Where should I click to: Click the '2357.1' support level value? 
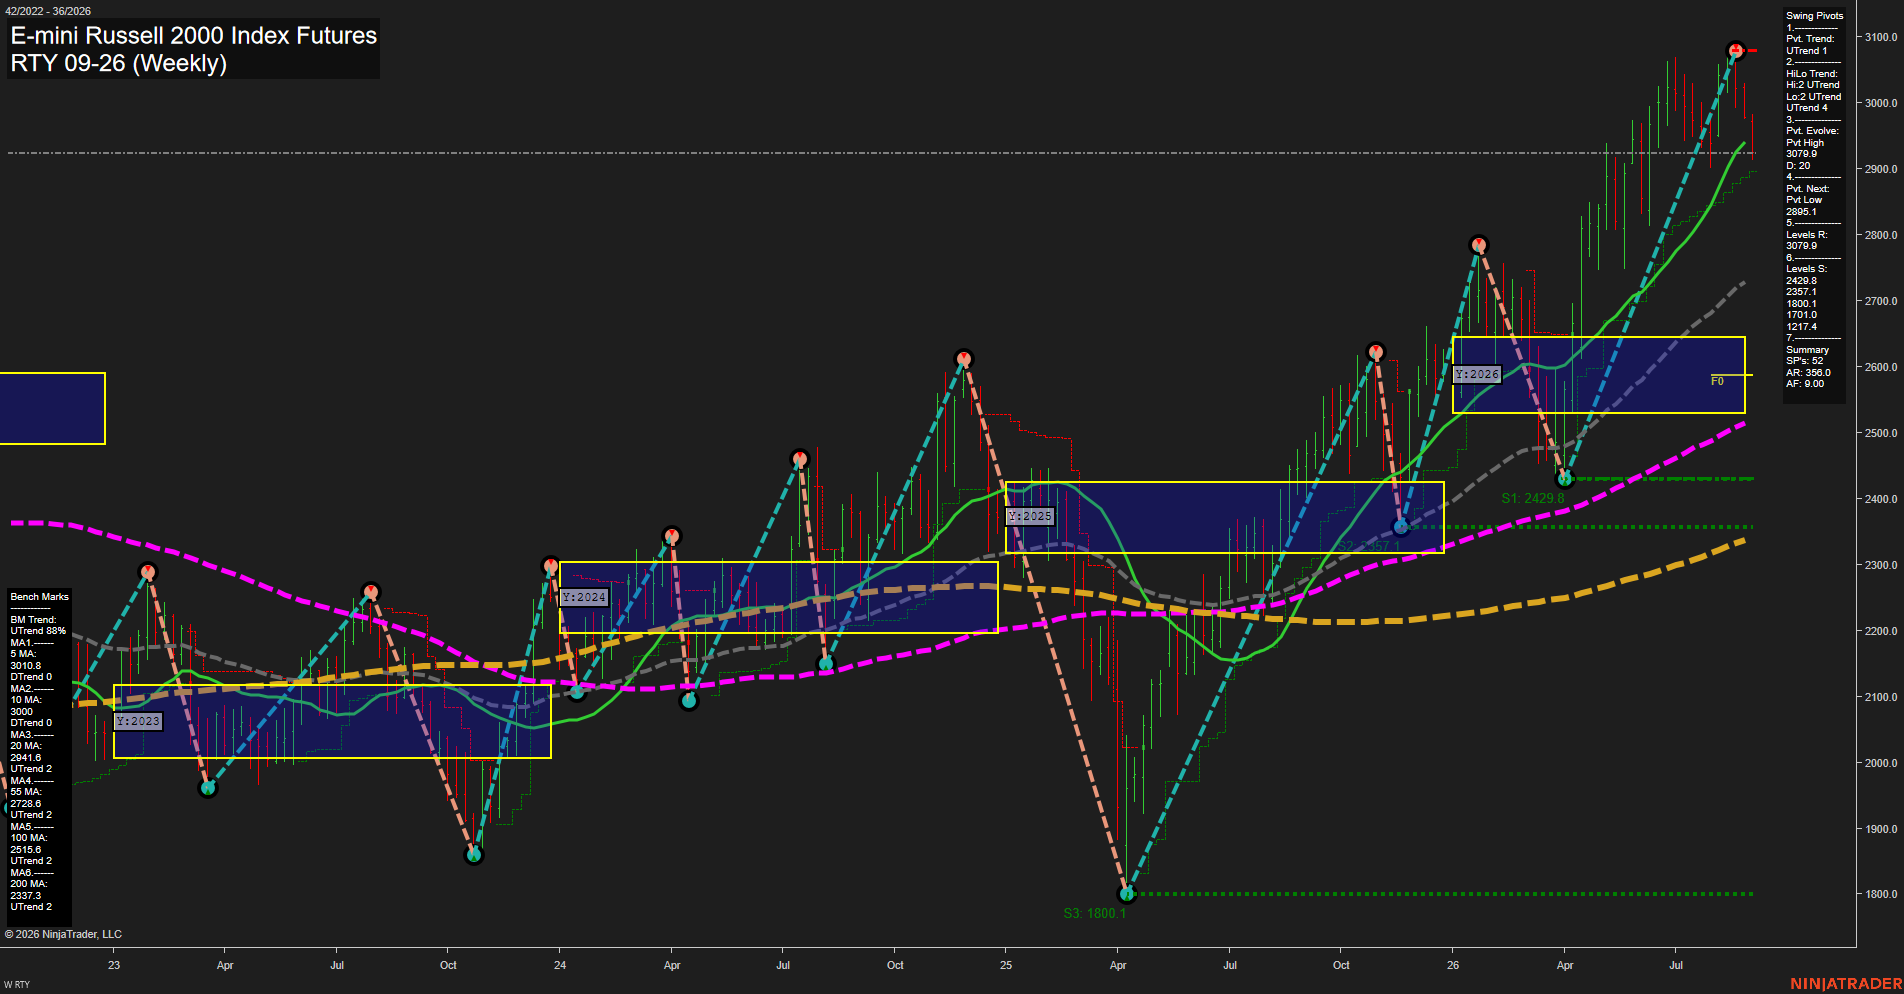[1801, 292]
